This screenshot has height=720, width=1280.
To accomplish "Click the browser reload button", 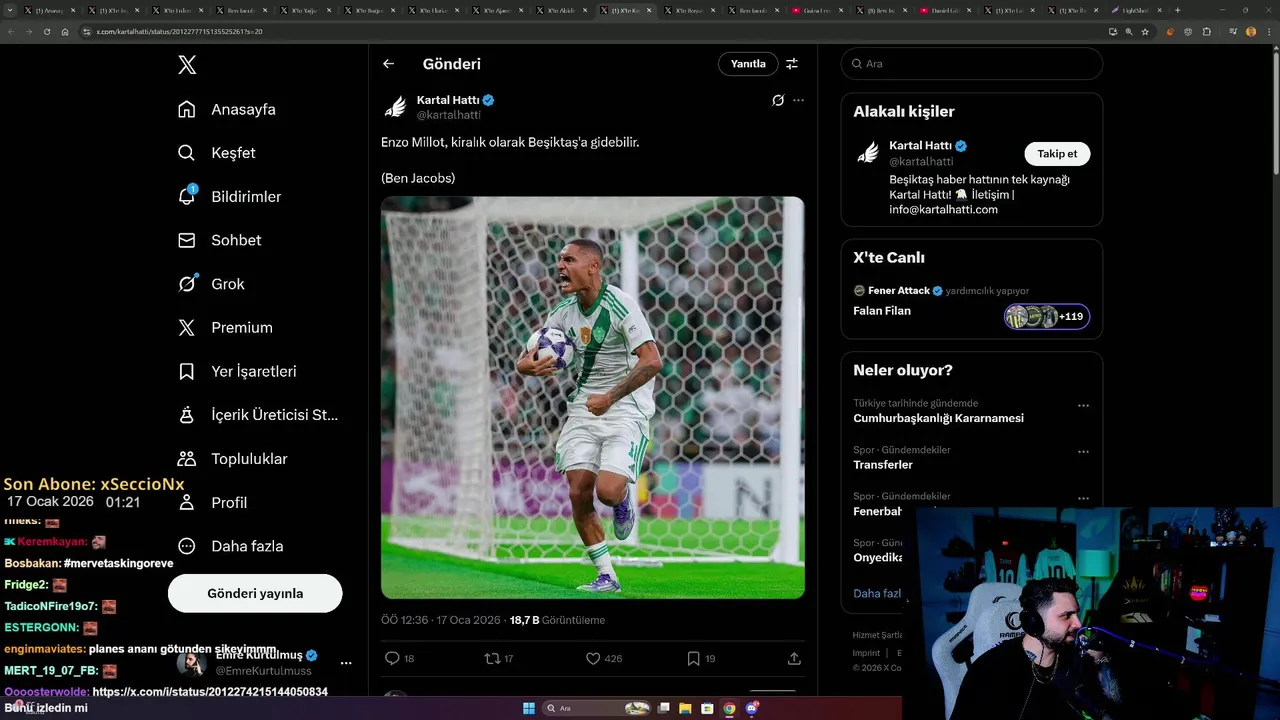I will pyautogui.click(x=47, y=31).
